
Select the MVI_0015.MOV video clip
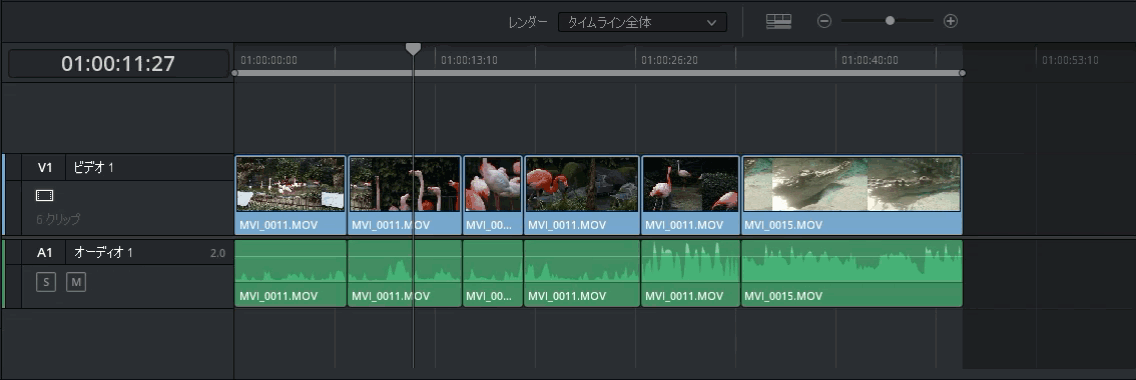coord(852,195)
